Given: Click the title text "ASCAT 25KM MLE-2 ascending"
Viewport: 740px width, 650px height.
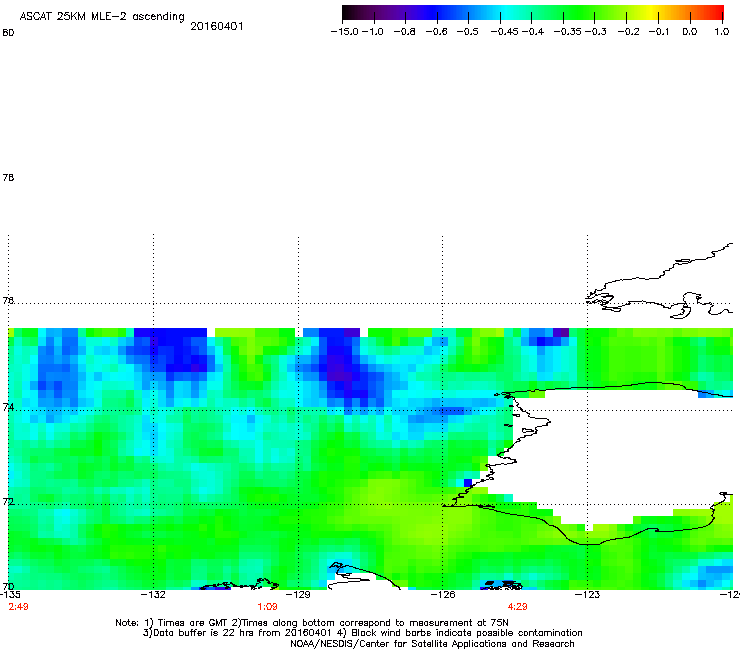Looking at the screenshot, I should (102, 17).
